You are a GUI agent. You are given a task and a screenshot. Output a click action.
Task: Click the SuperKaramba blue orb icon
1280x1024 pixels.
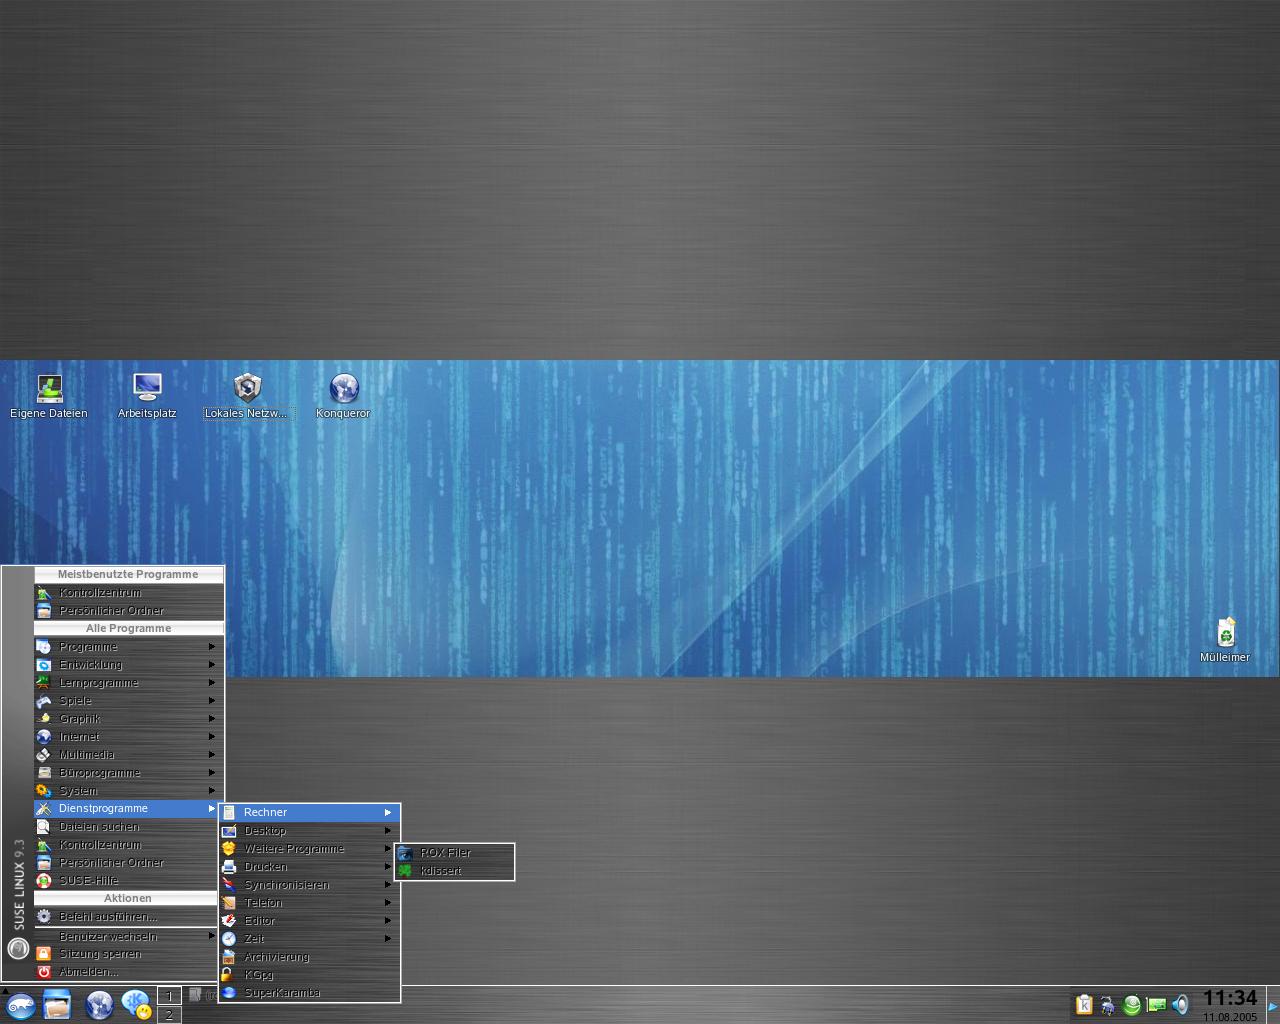229,993
